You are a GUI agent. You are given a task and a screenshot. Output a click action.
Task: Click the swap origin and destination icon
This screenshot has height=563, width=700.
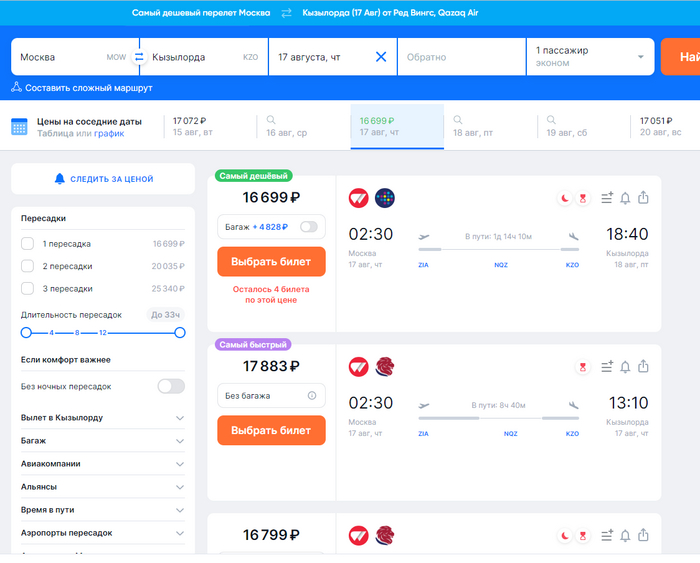[x=139, y=57]
